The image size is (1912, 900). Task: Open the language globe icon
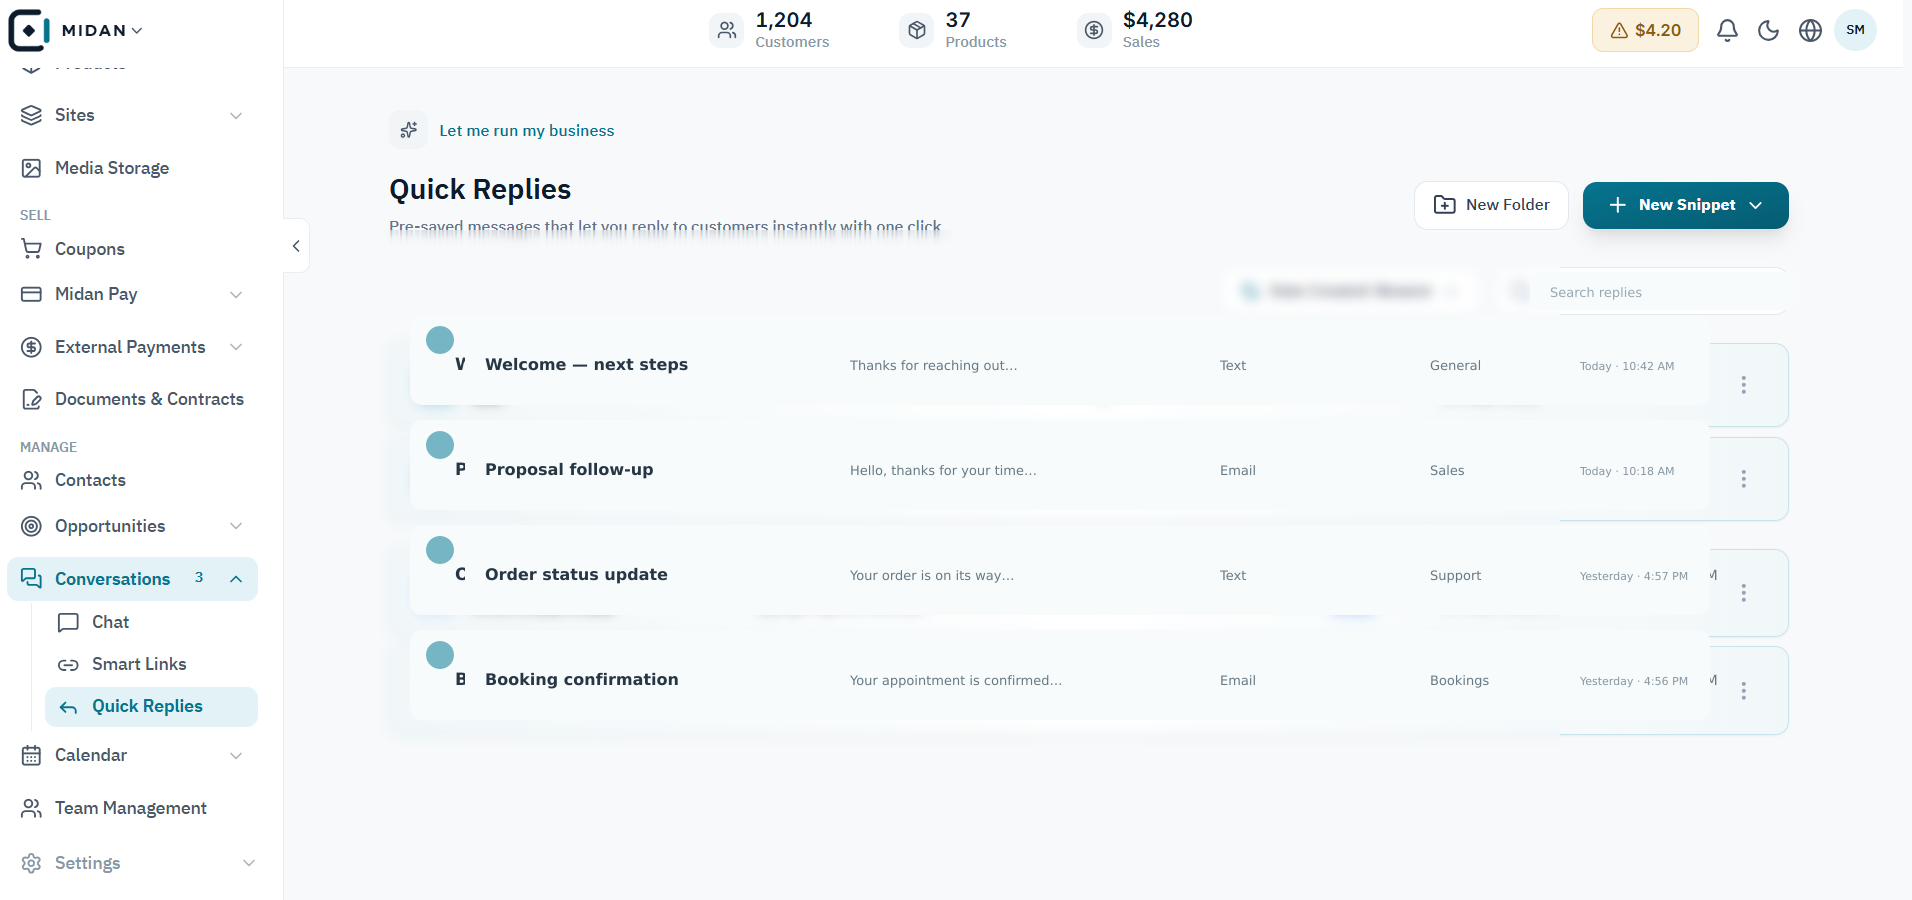(x=1810, y=30)
